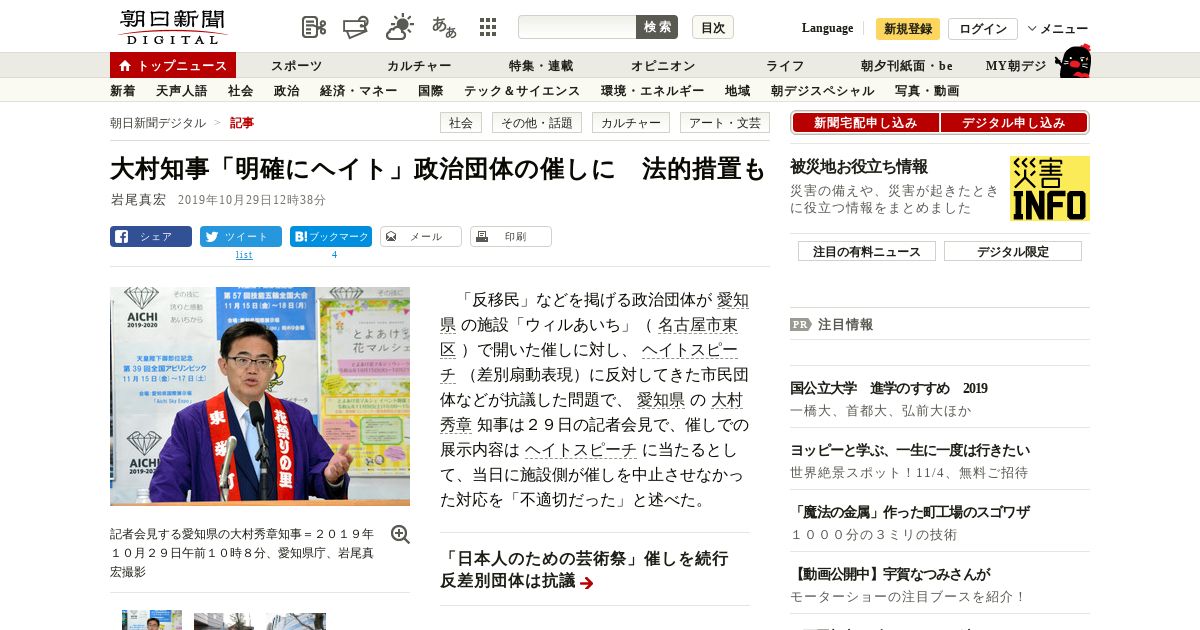Open the オピニオン tab
Image resolution: width=1200 pixels, height=630 pixels.
click(663, 66)
